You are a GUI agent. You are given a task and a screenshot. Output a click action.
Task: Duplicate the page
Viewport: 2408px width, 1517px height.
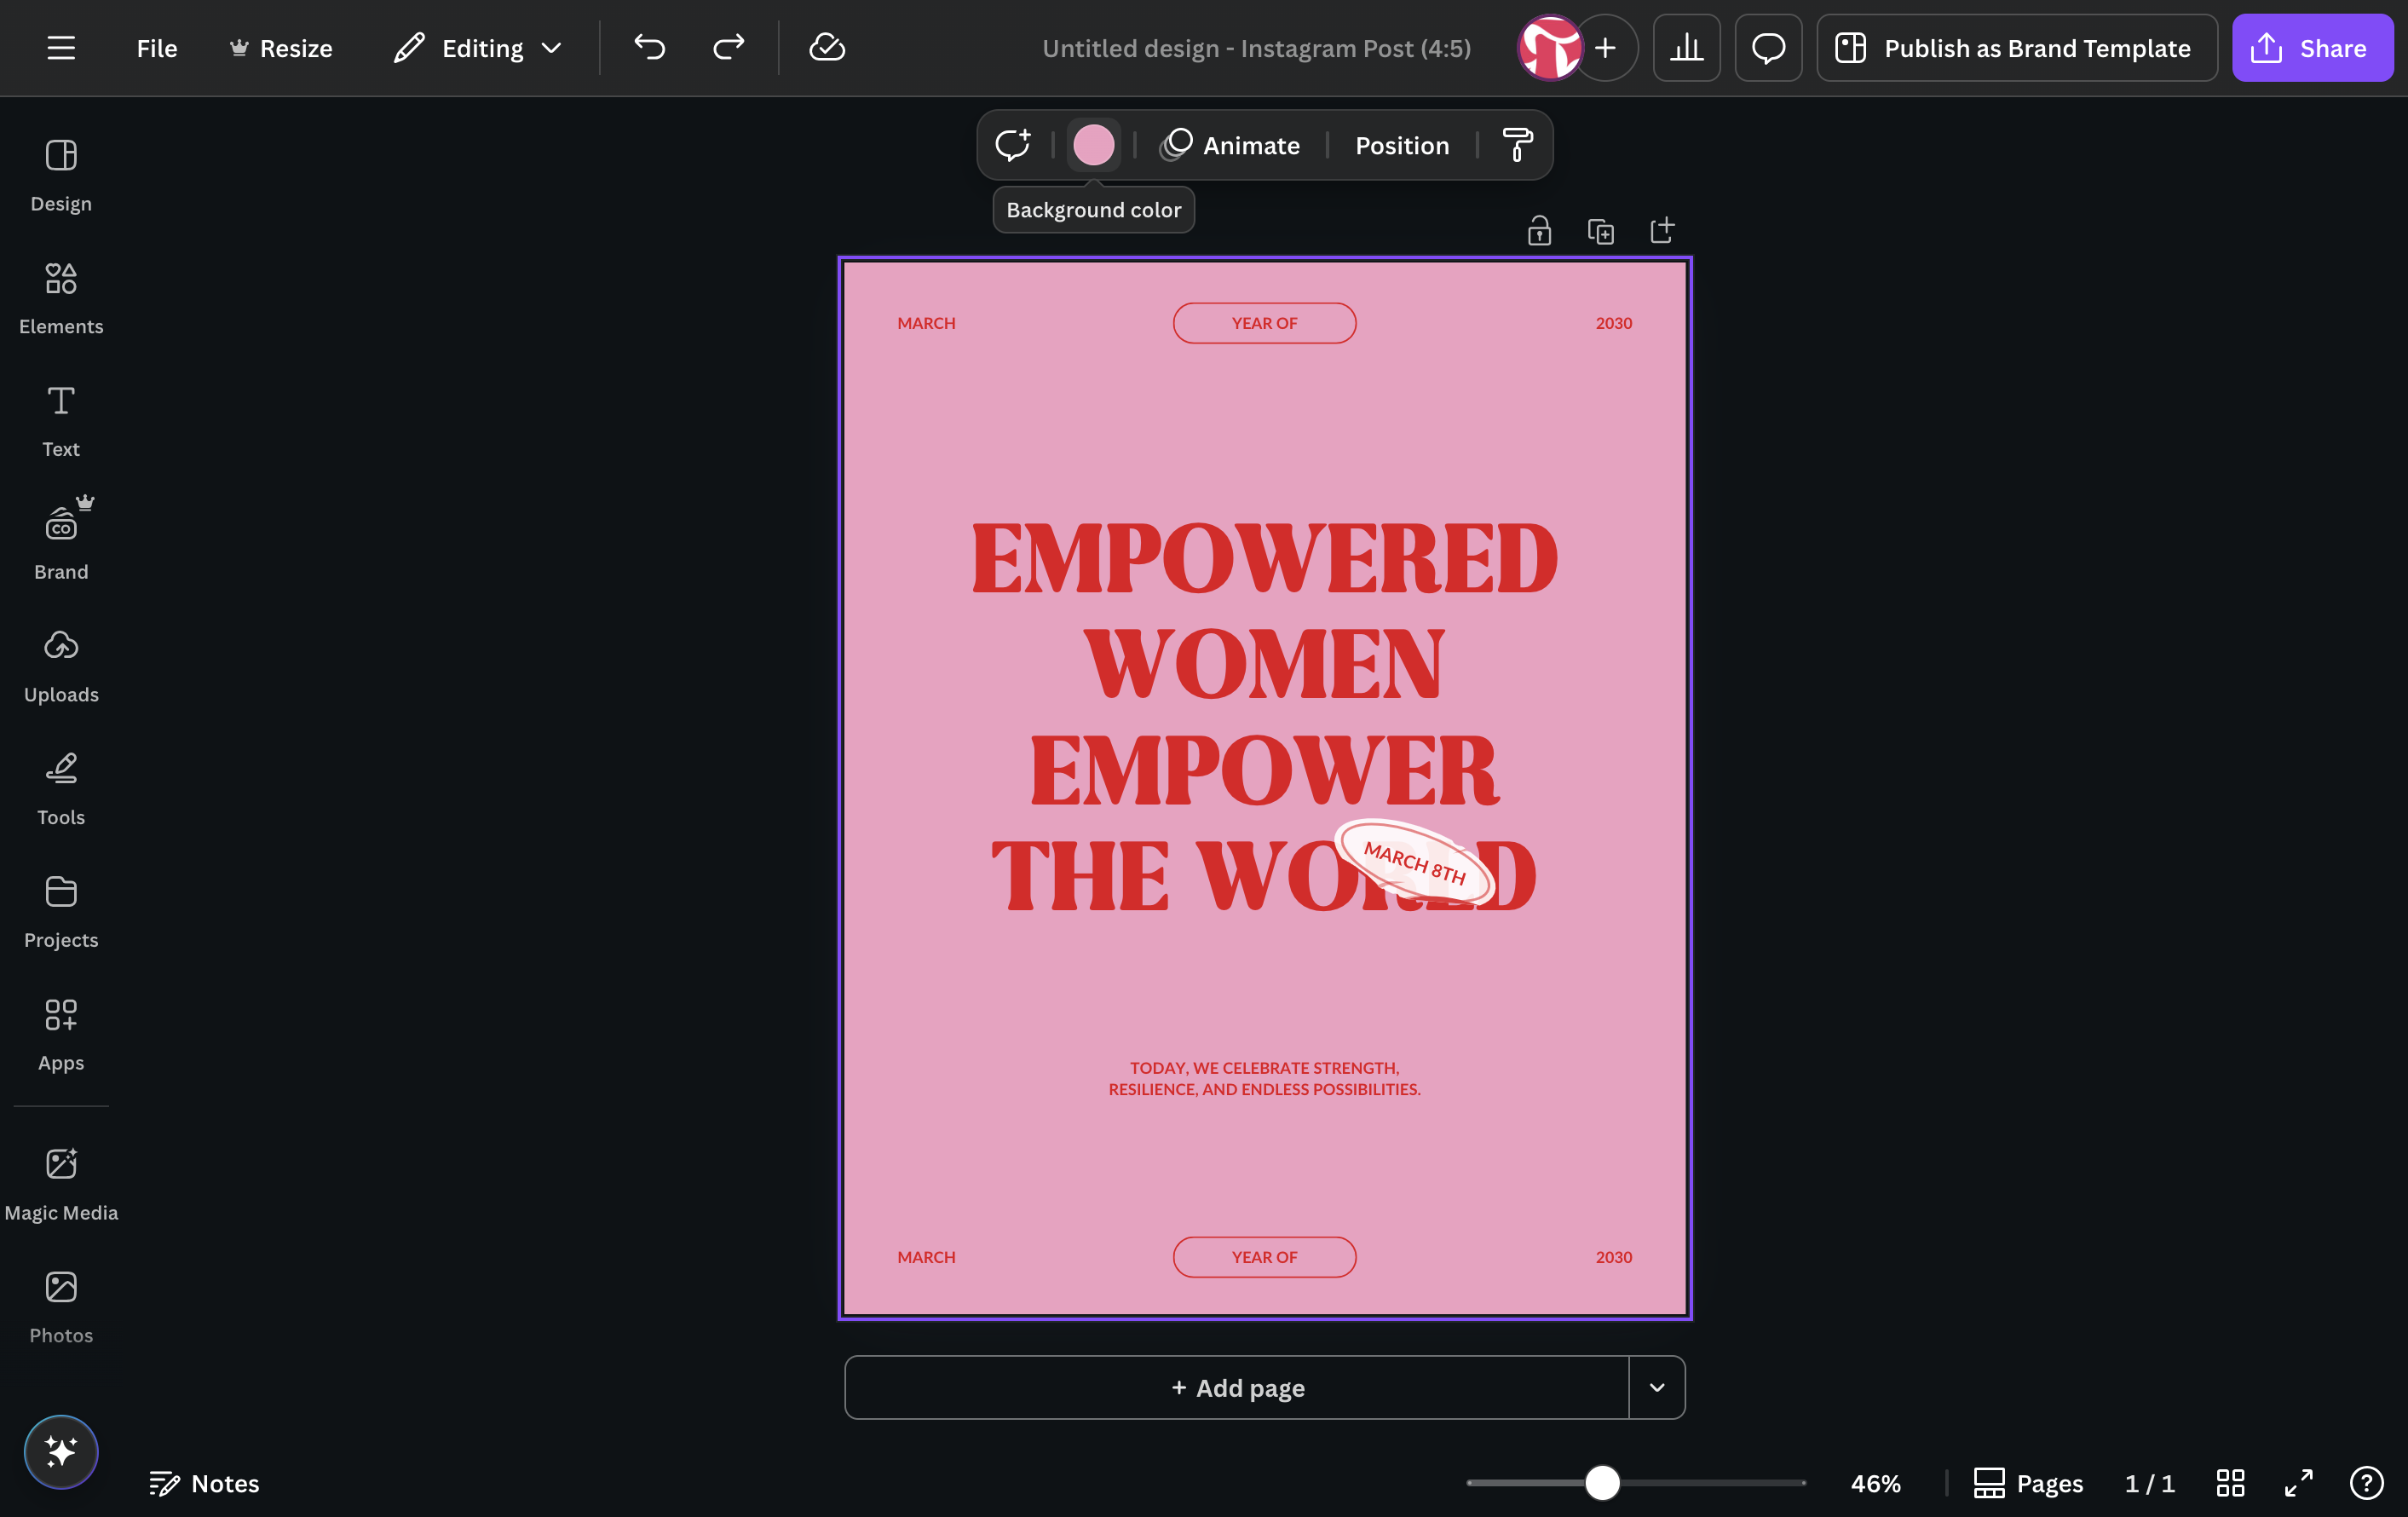point(1601,231)
